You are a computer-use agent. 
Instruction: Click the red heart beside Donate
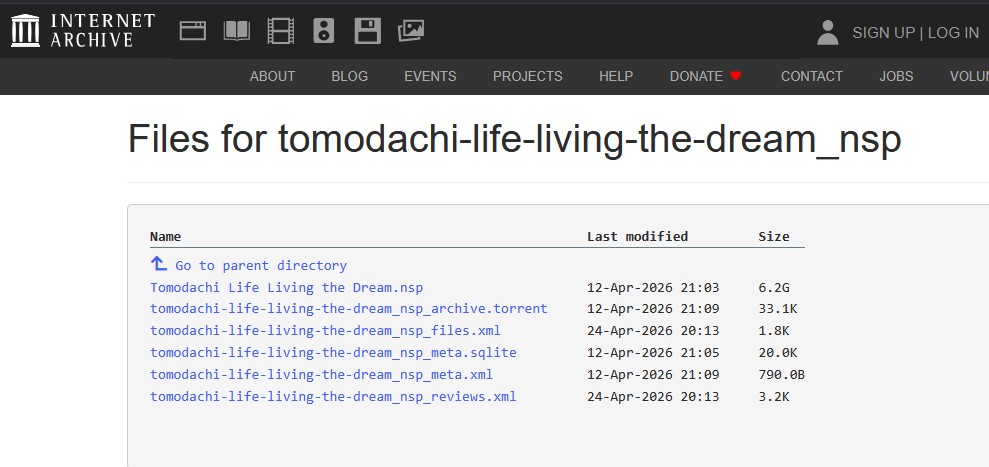[x=735, y=76]
